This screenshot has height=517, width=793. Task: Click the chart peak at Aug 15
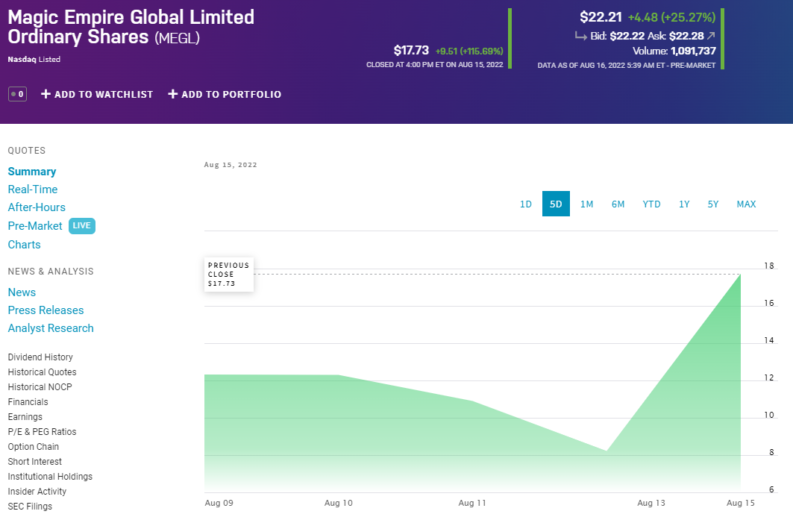[740, 275]
